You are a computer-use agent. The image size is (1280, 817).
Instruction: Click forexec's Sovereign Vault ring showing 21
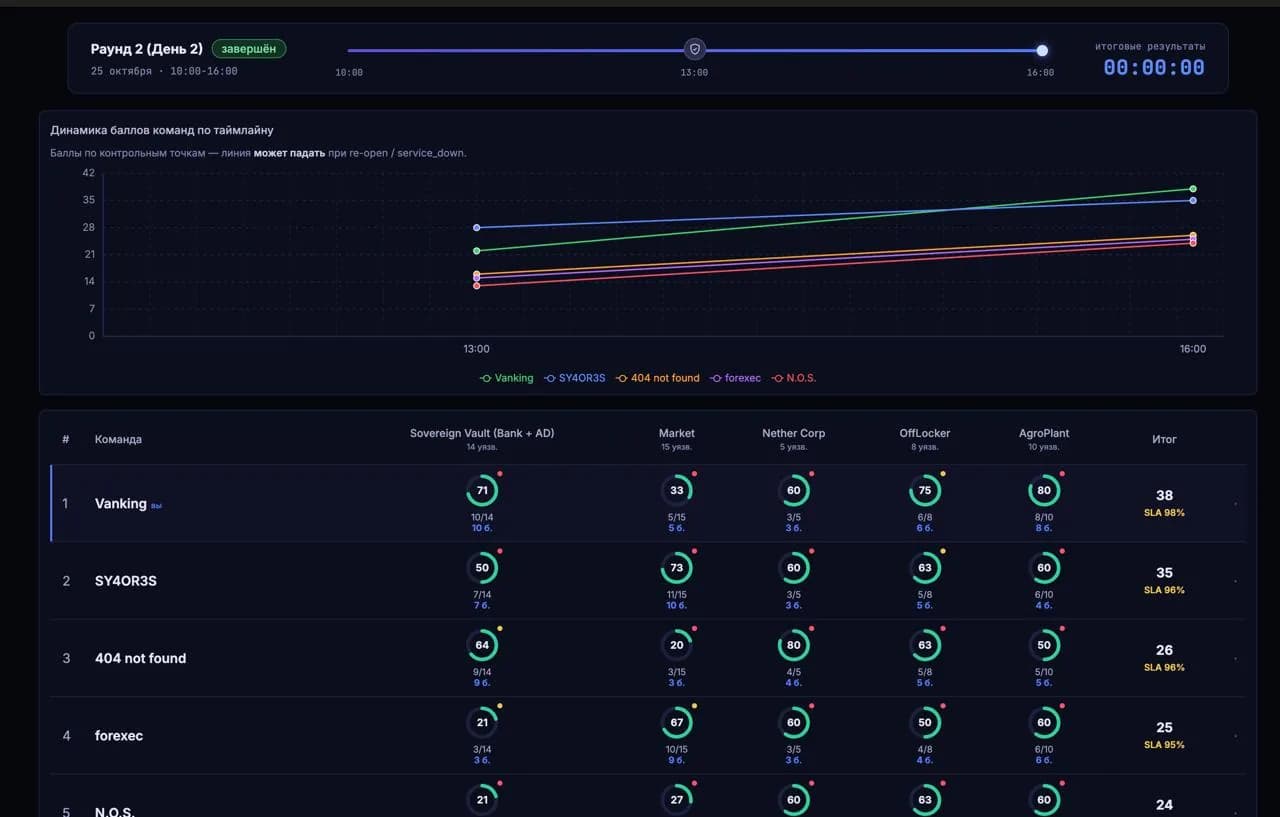pyautogui.click(x=482, y=722)
